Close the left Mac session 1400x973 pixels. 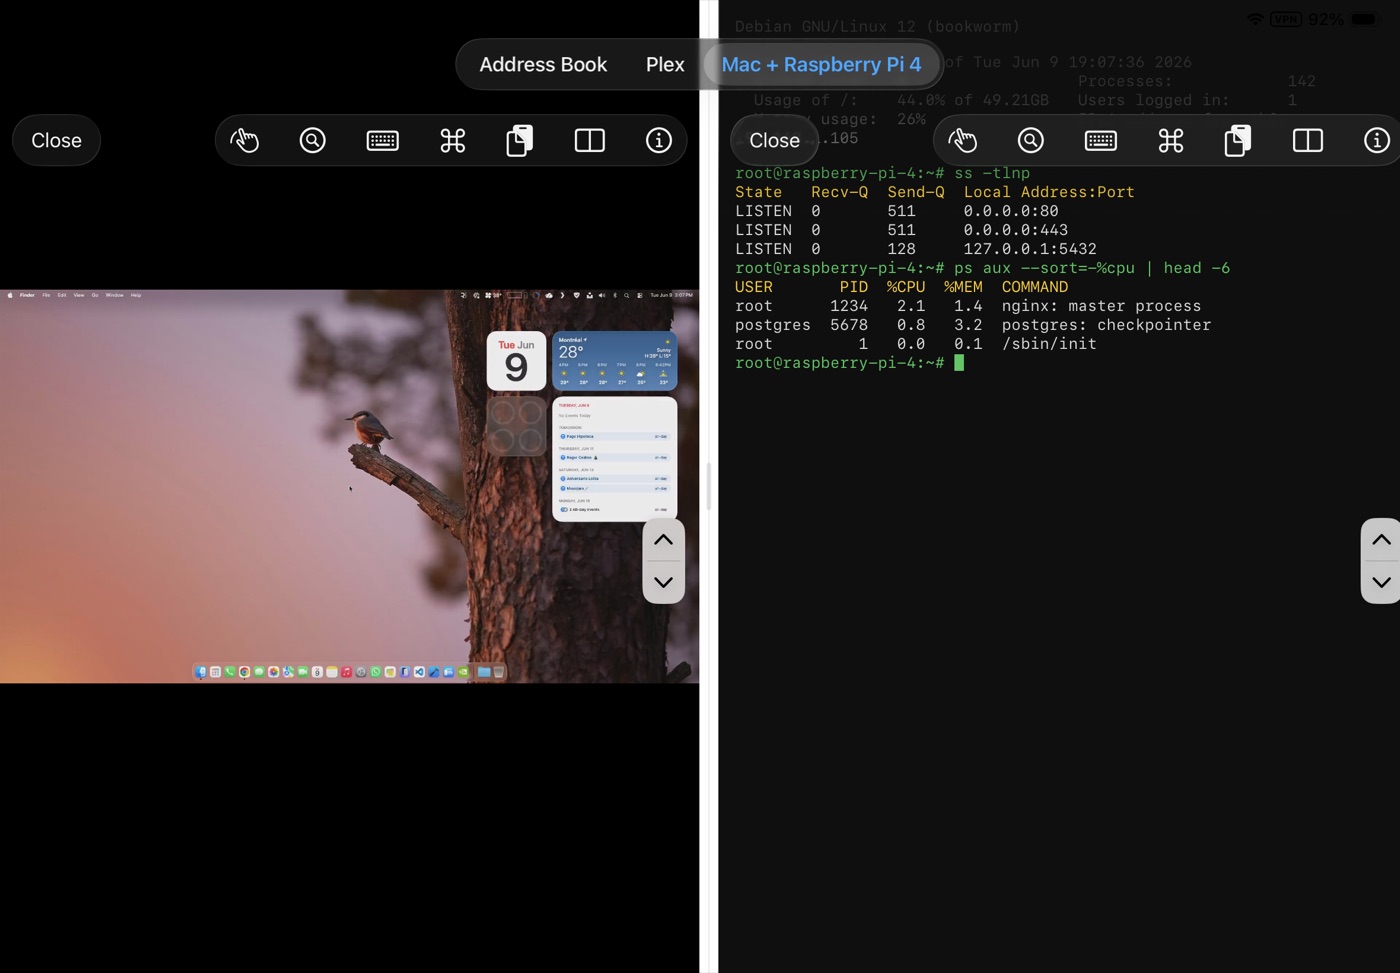coord(56,140)
